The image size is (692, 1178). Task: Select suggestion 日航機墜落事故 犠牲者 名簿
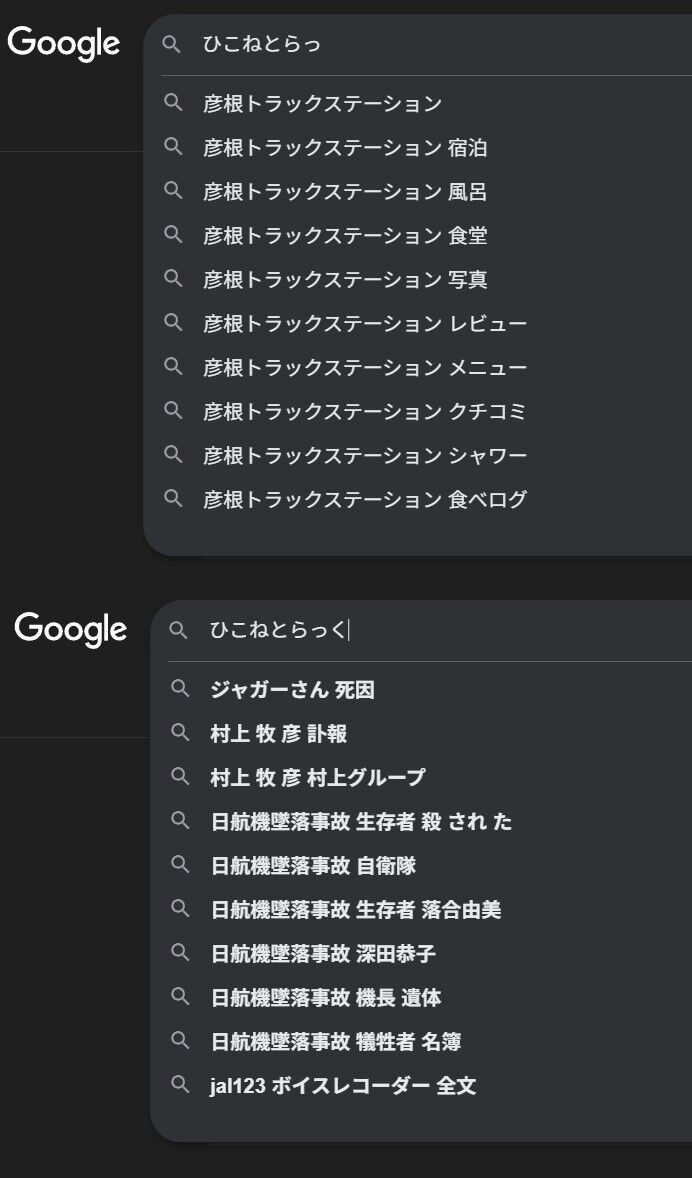[335, 1041]
